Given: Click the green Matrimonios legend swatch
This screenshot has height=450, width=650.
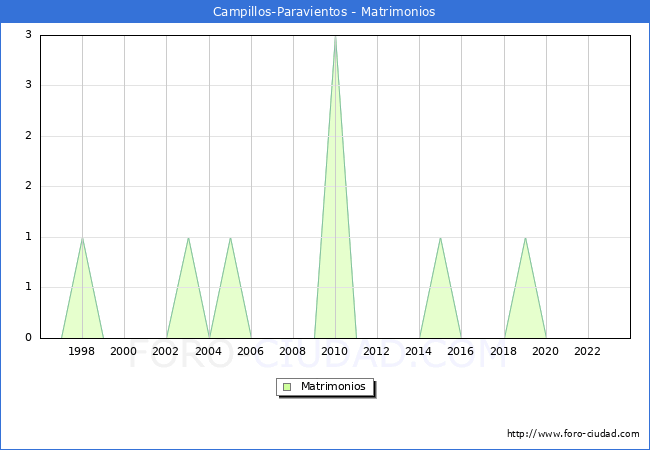Looking at the screenshot, I should click(x=286, y=386).
